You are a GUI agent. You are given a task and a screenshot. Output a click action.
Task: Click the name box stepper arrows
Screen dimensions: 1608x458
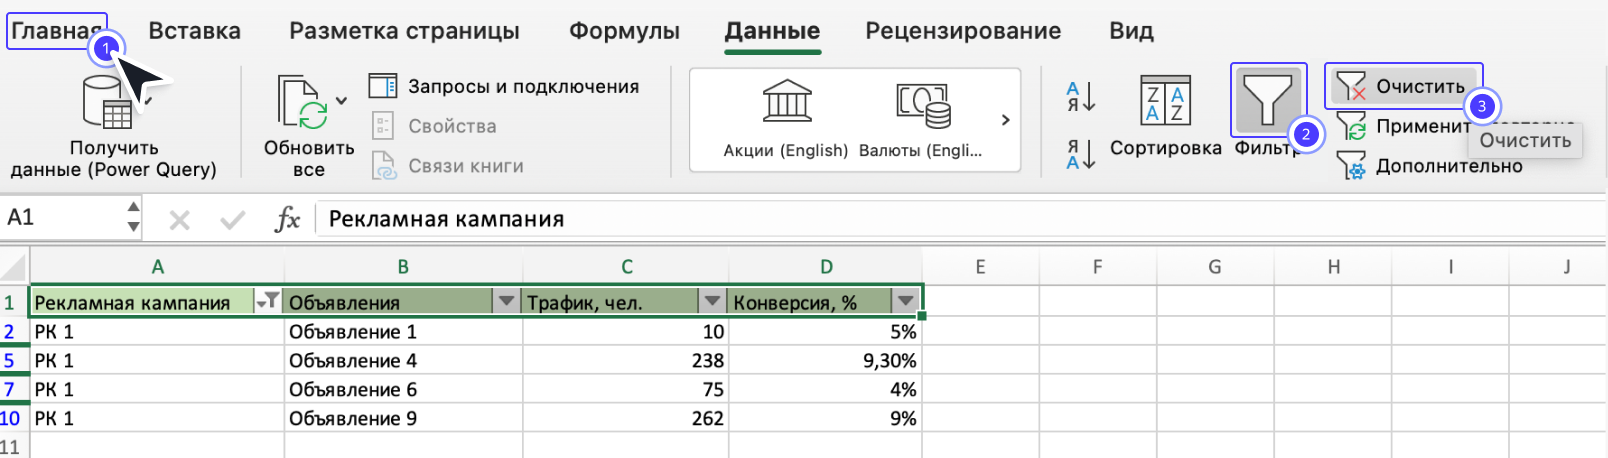(x=133, y=218)
